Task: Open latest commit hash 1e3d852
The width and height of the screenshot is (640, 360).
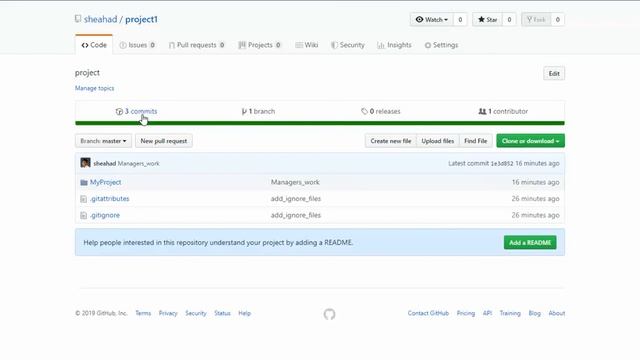Action: pyautogui.click(x=502, y=163)
